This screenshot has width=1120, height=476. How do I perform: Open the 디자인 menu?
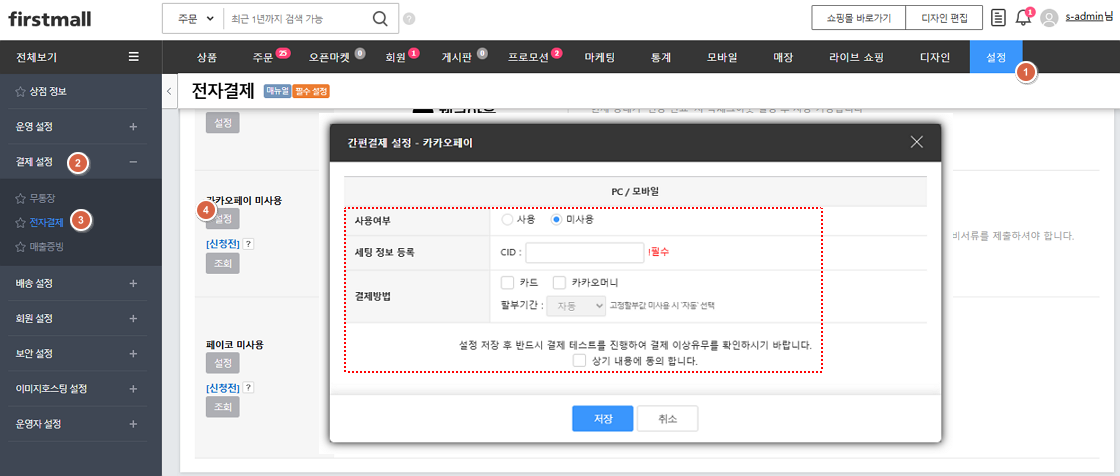point(934,57)
